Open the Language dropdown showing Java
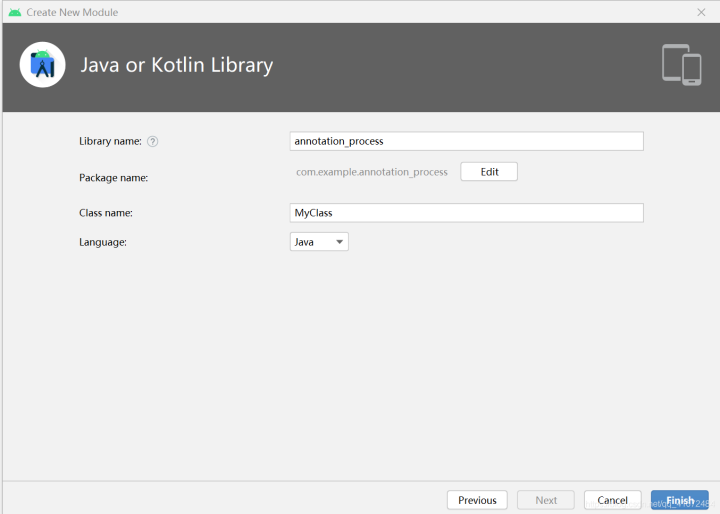This screenshot has width=720, height=514. tap(319, 242)
